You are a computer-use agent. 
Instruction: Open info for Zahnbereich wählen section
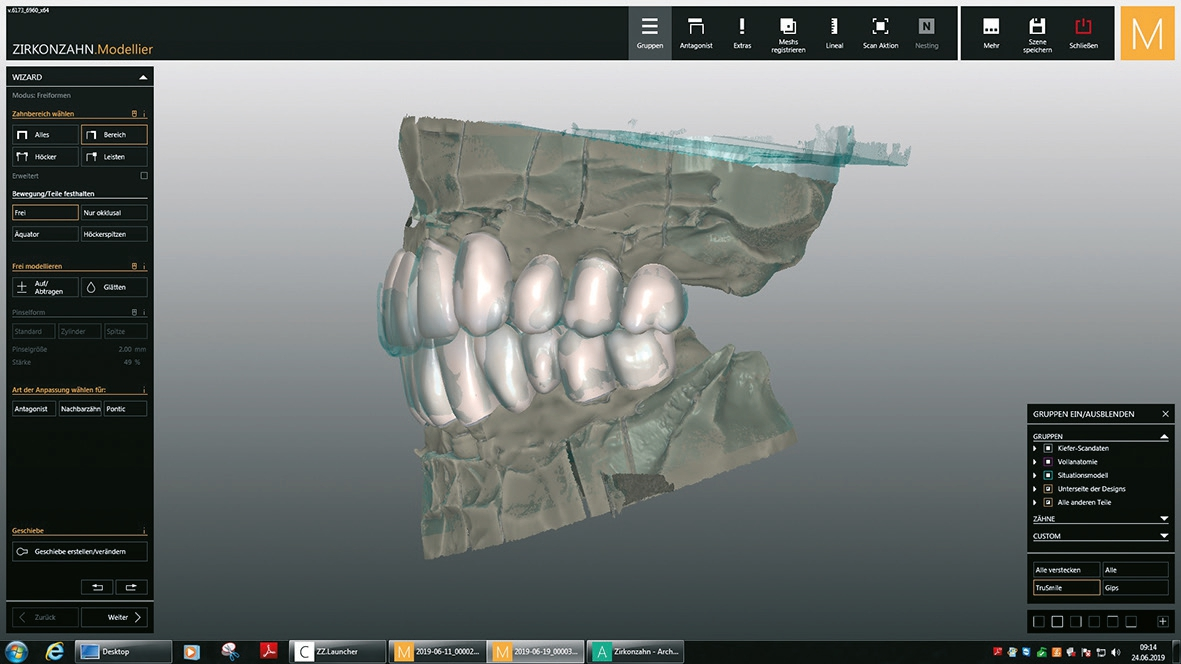click(144, 114)
